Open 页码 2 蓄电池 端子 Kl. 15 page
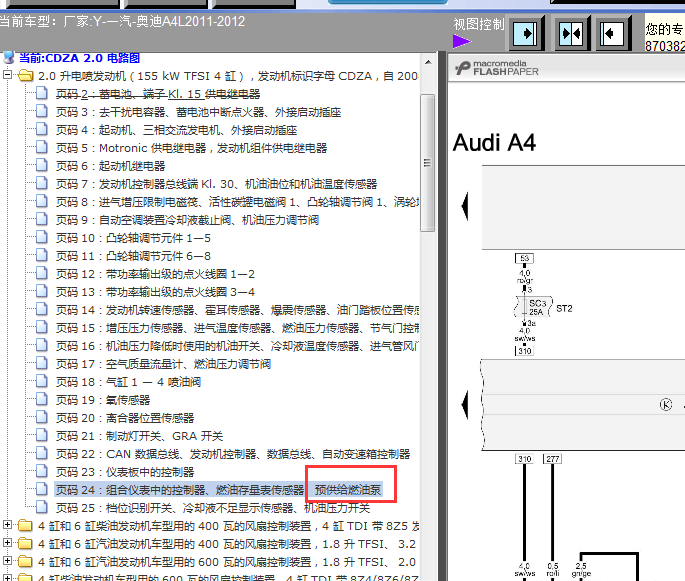This screenshot has width=685, height=581. (x=158, y=94)
